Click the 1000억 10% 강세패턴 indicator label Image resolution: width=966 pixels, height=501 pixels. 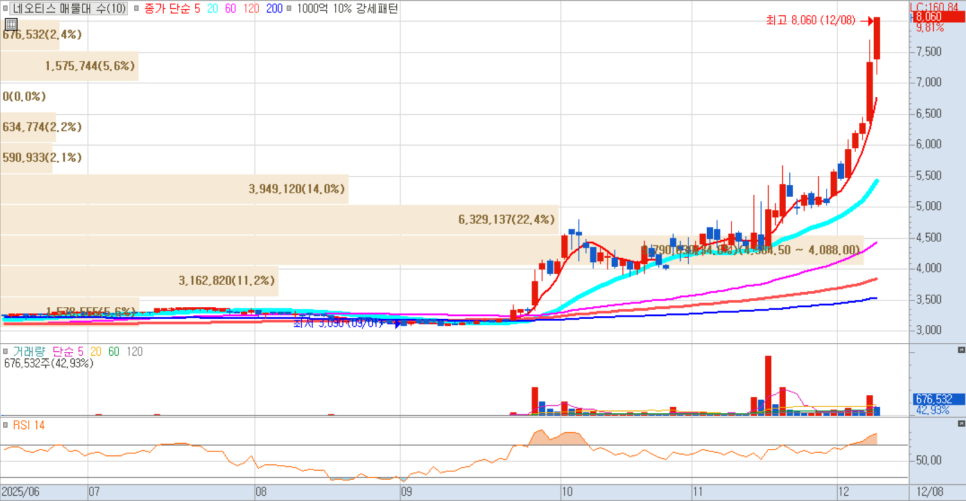(347, 9)
